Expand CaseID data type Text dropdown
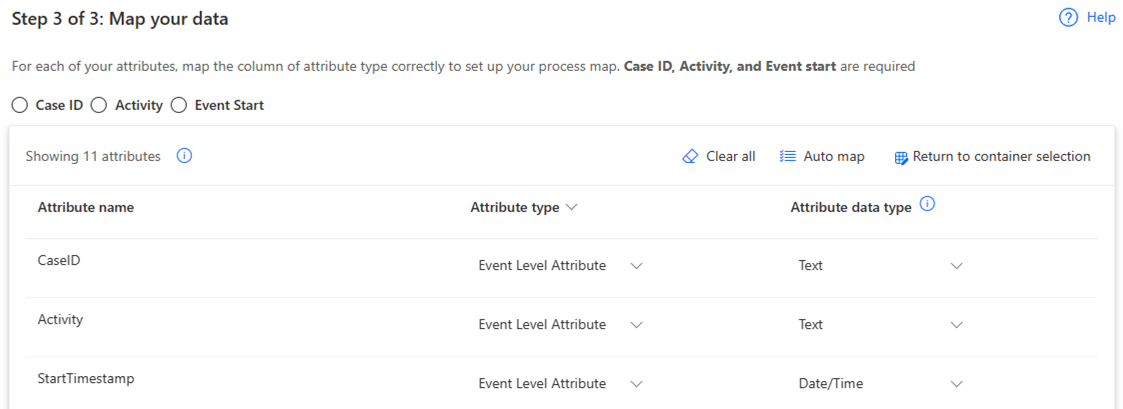Screen dimensions: 1123x409 pyautogui.click(x=956, y=266)
